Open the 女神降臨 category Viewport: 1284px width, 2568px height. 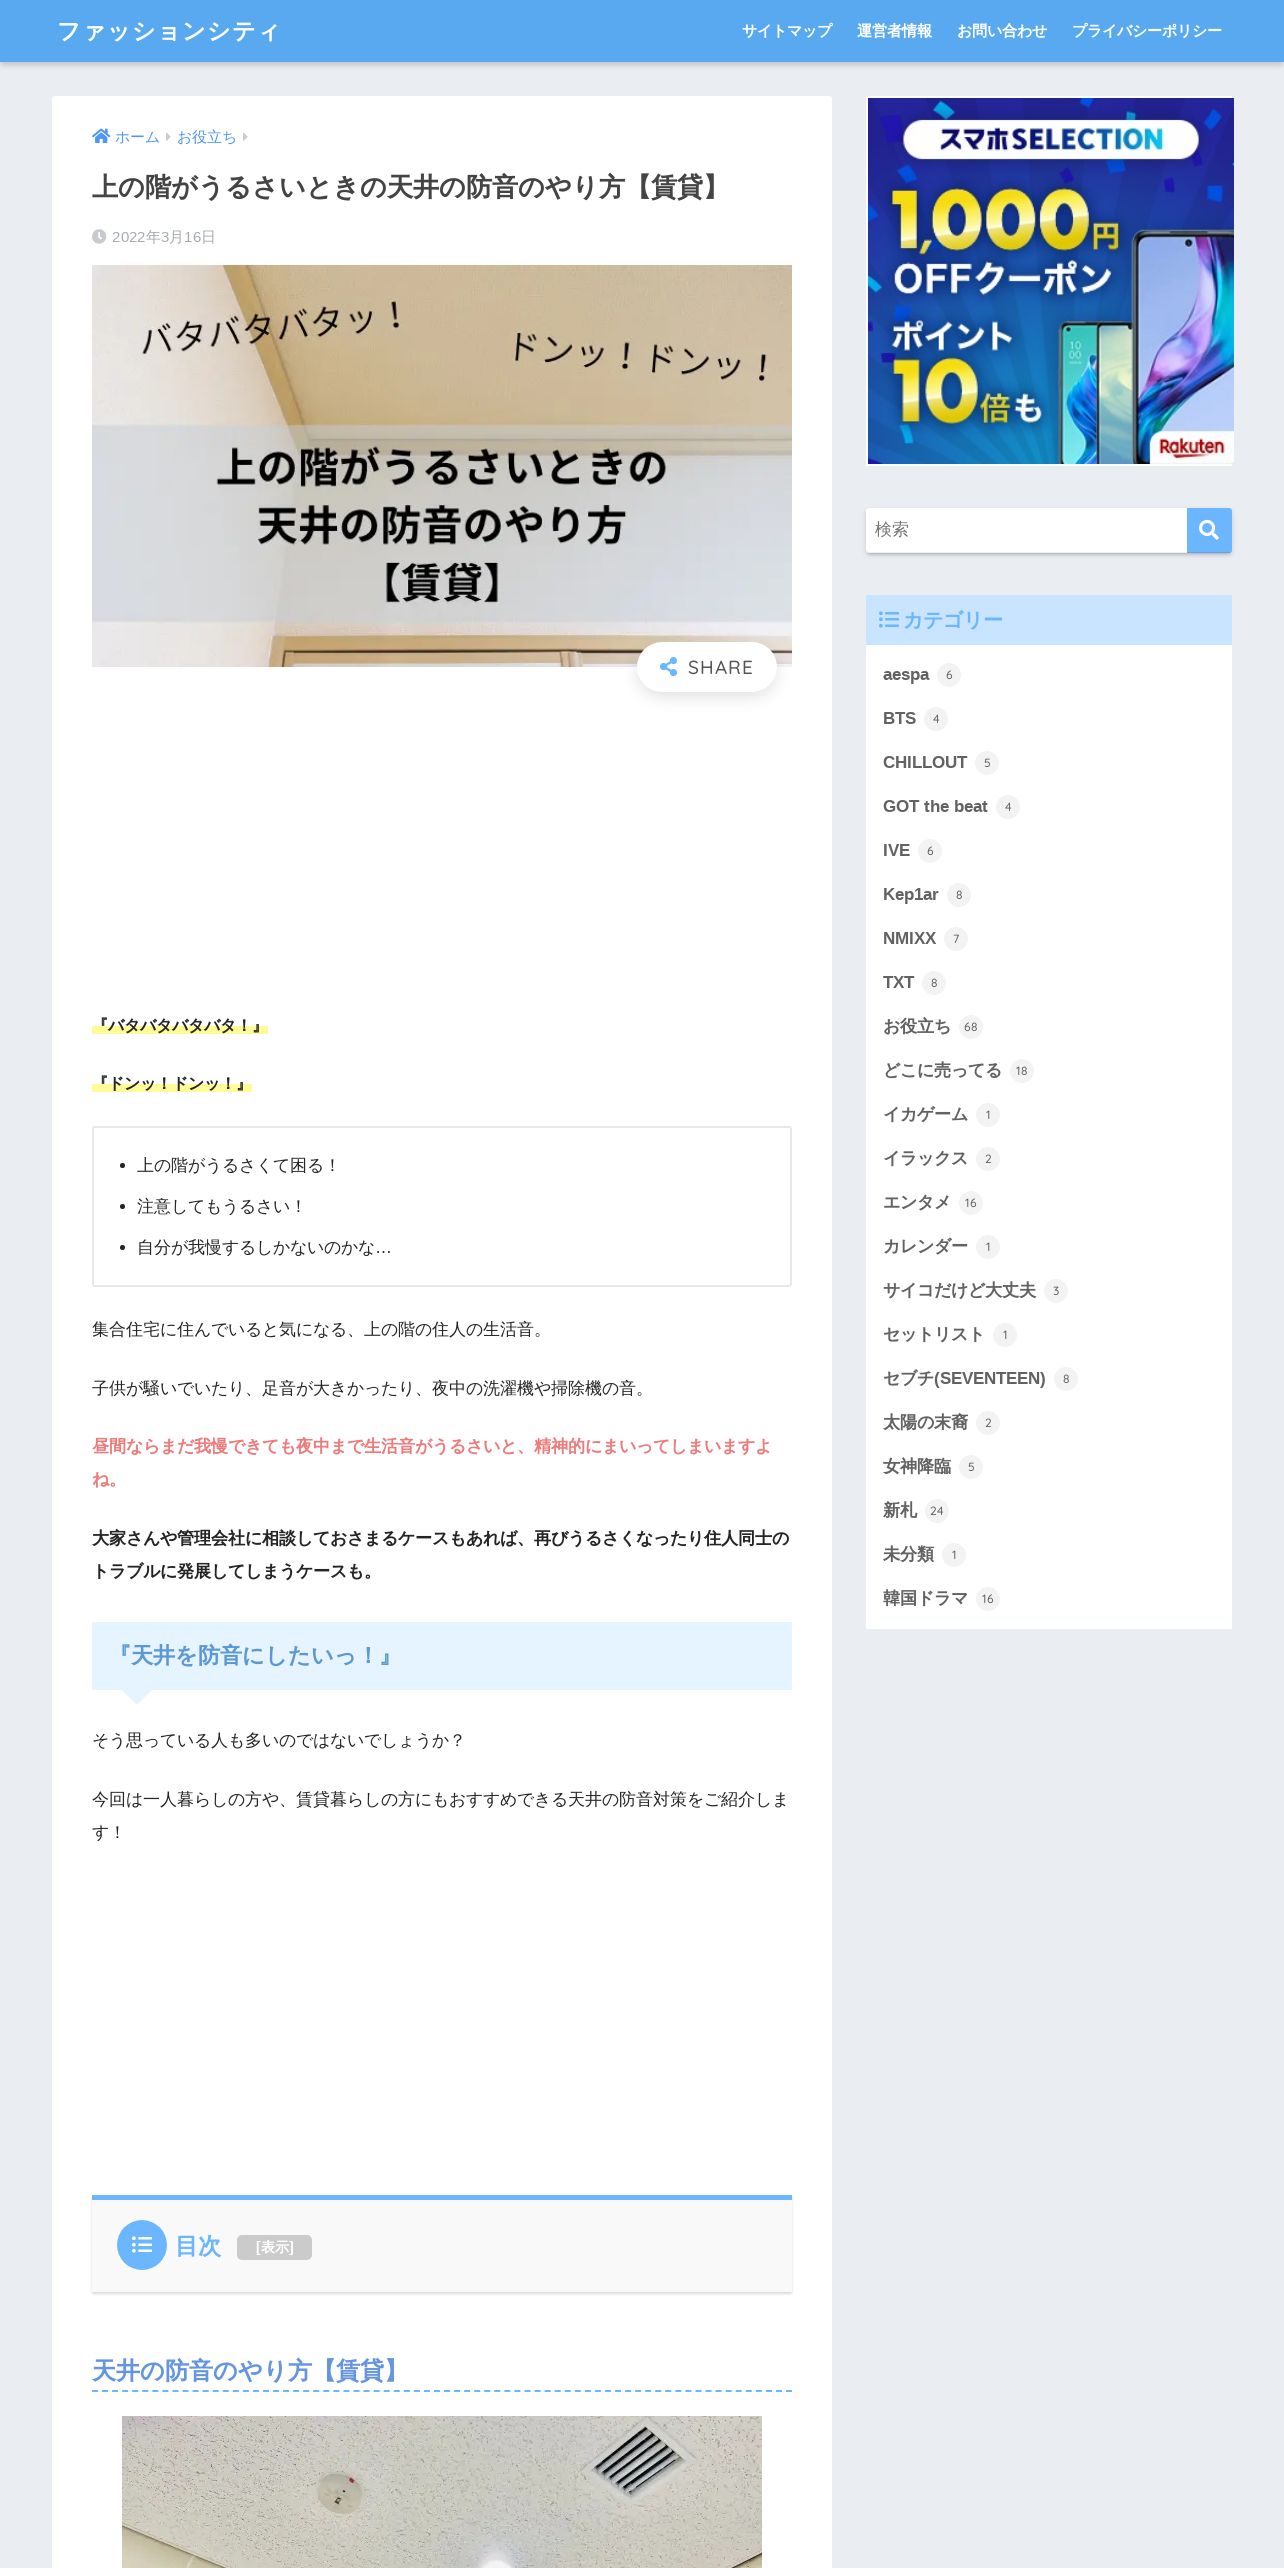[x=917, y=1467]
